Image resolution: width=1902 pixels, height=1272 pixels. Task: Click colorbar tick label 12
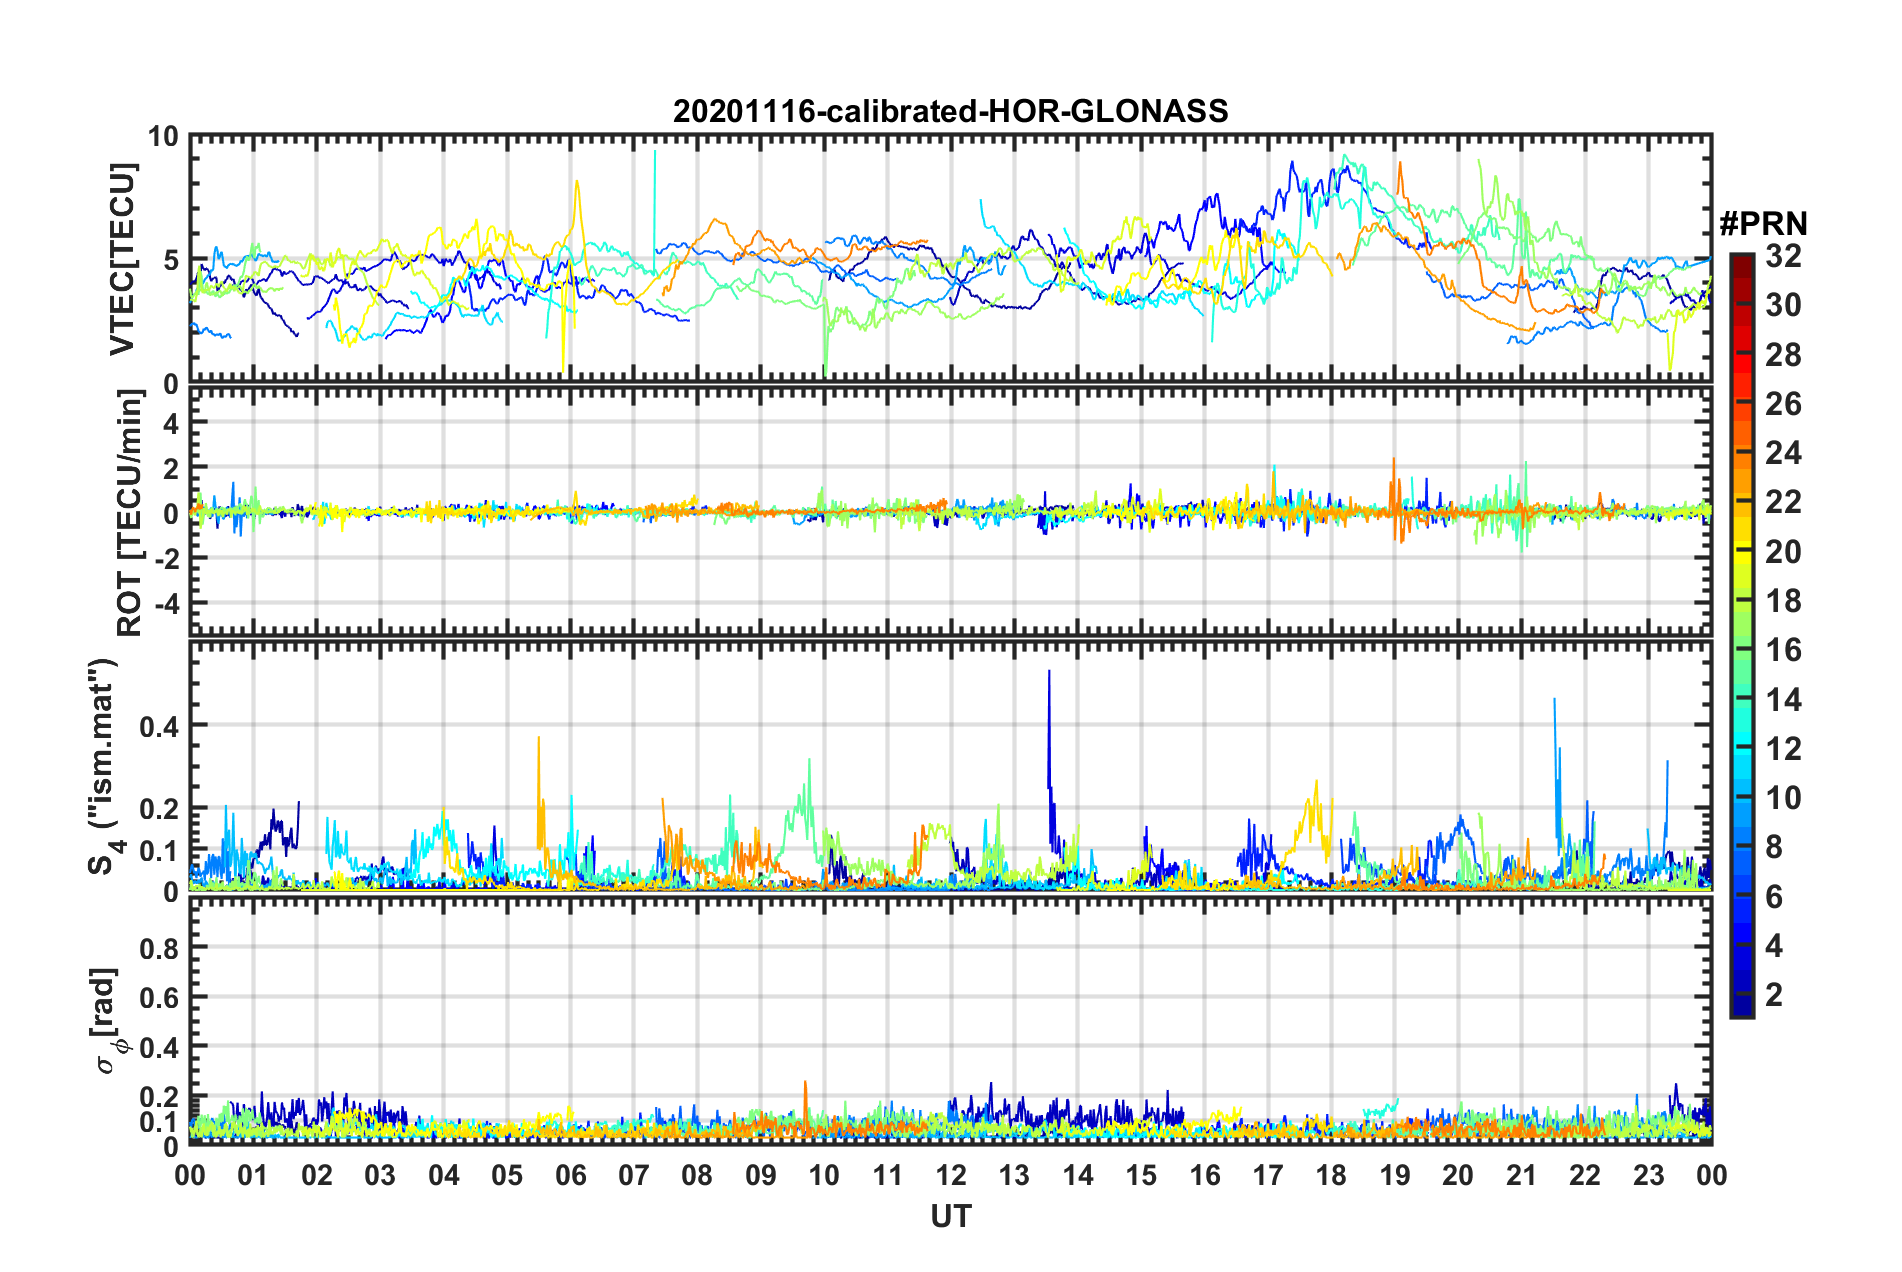[1783, 748]
